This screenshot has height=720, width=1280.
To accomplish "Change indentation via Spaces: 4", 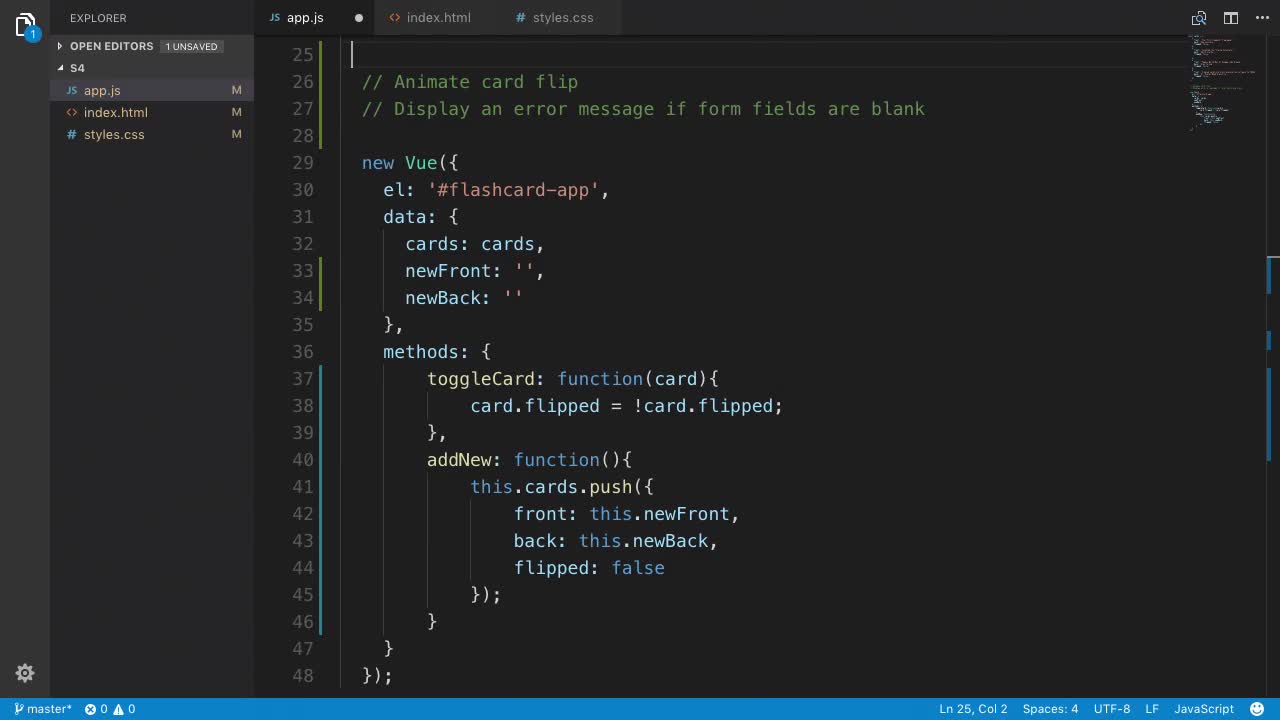I will point(1050,709).
